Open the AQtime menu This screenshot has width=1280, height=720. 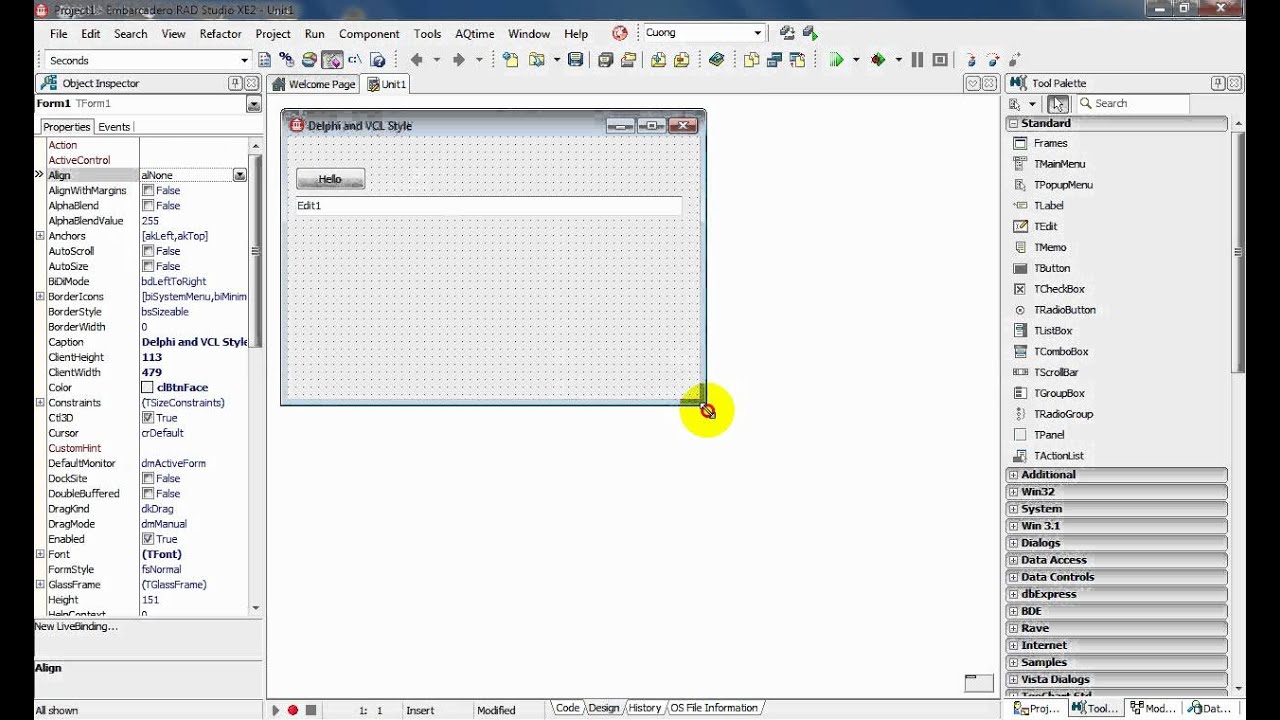click(475, 33)
